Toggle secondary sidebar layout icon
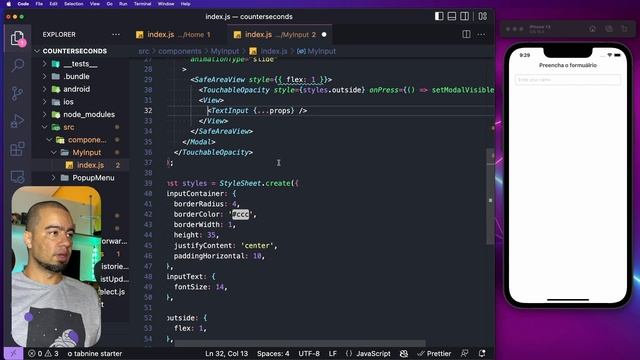The width and height of the screenshot is (640, 360). tap(464, 16)
